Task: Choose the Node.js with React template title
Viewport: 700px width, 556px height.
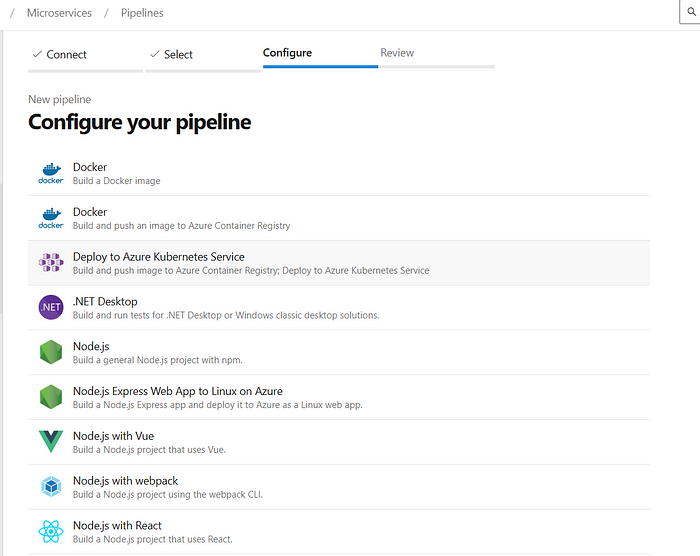Action: click(117, 526)
